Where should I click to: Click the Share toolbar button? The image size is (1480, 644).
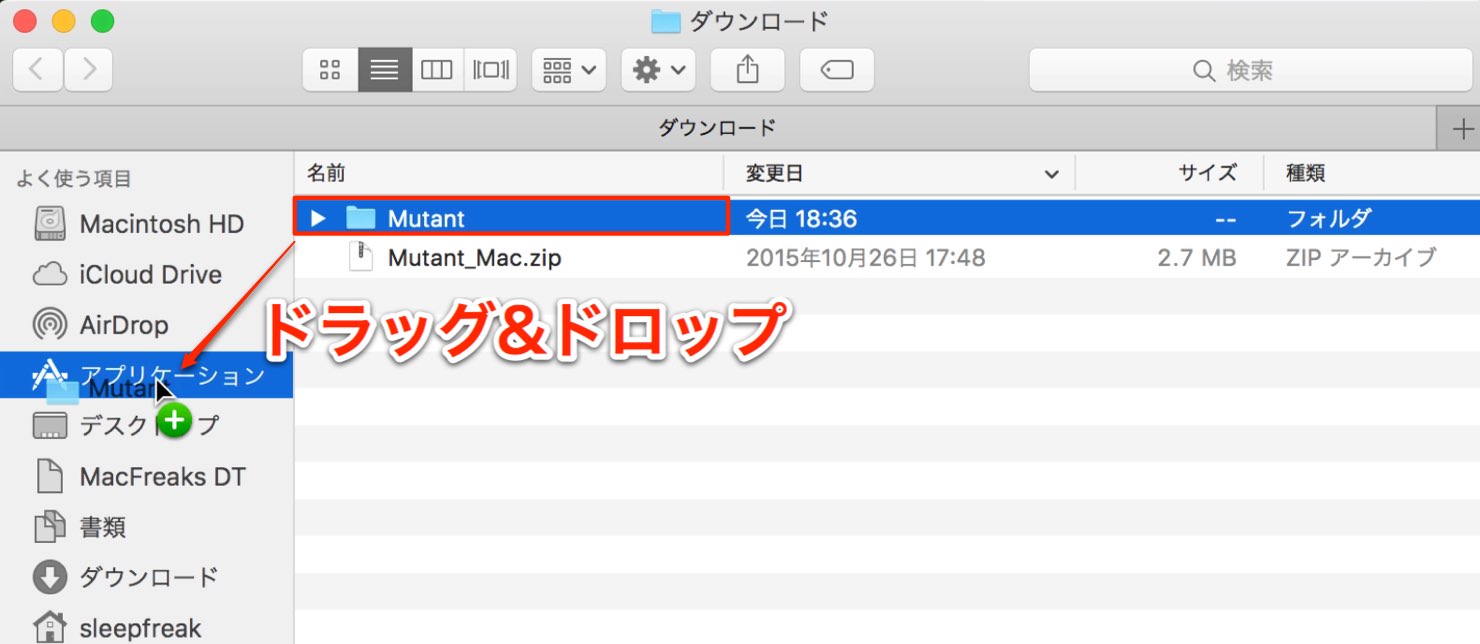click(x=747, y=69)
